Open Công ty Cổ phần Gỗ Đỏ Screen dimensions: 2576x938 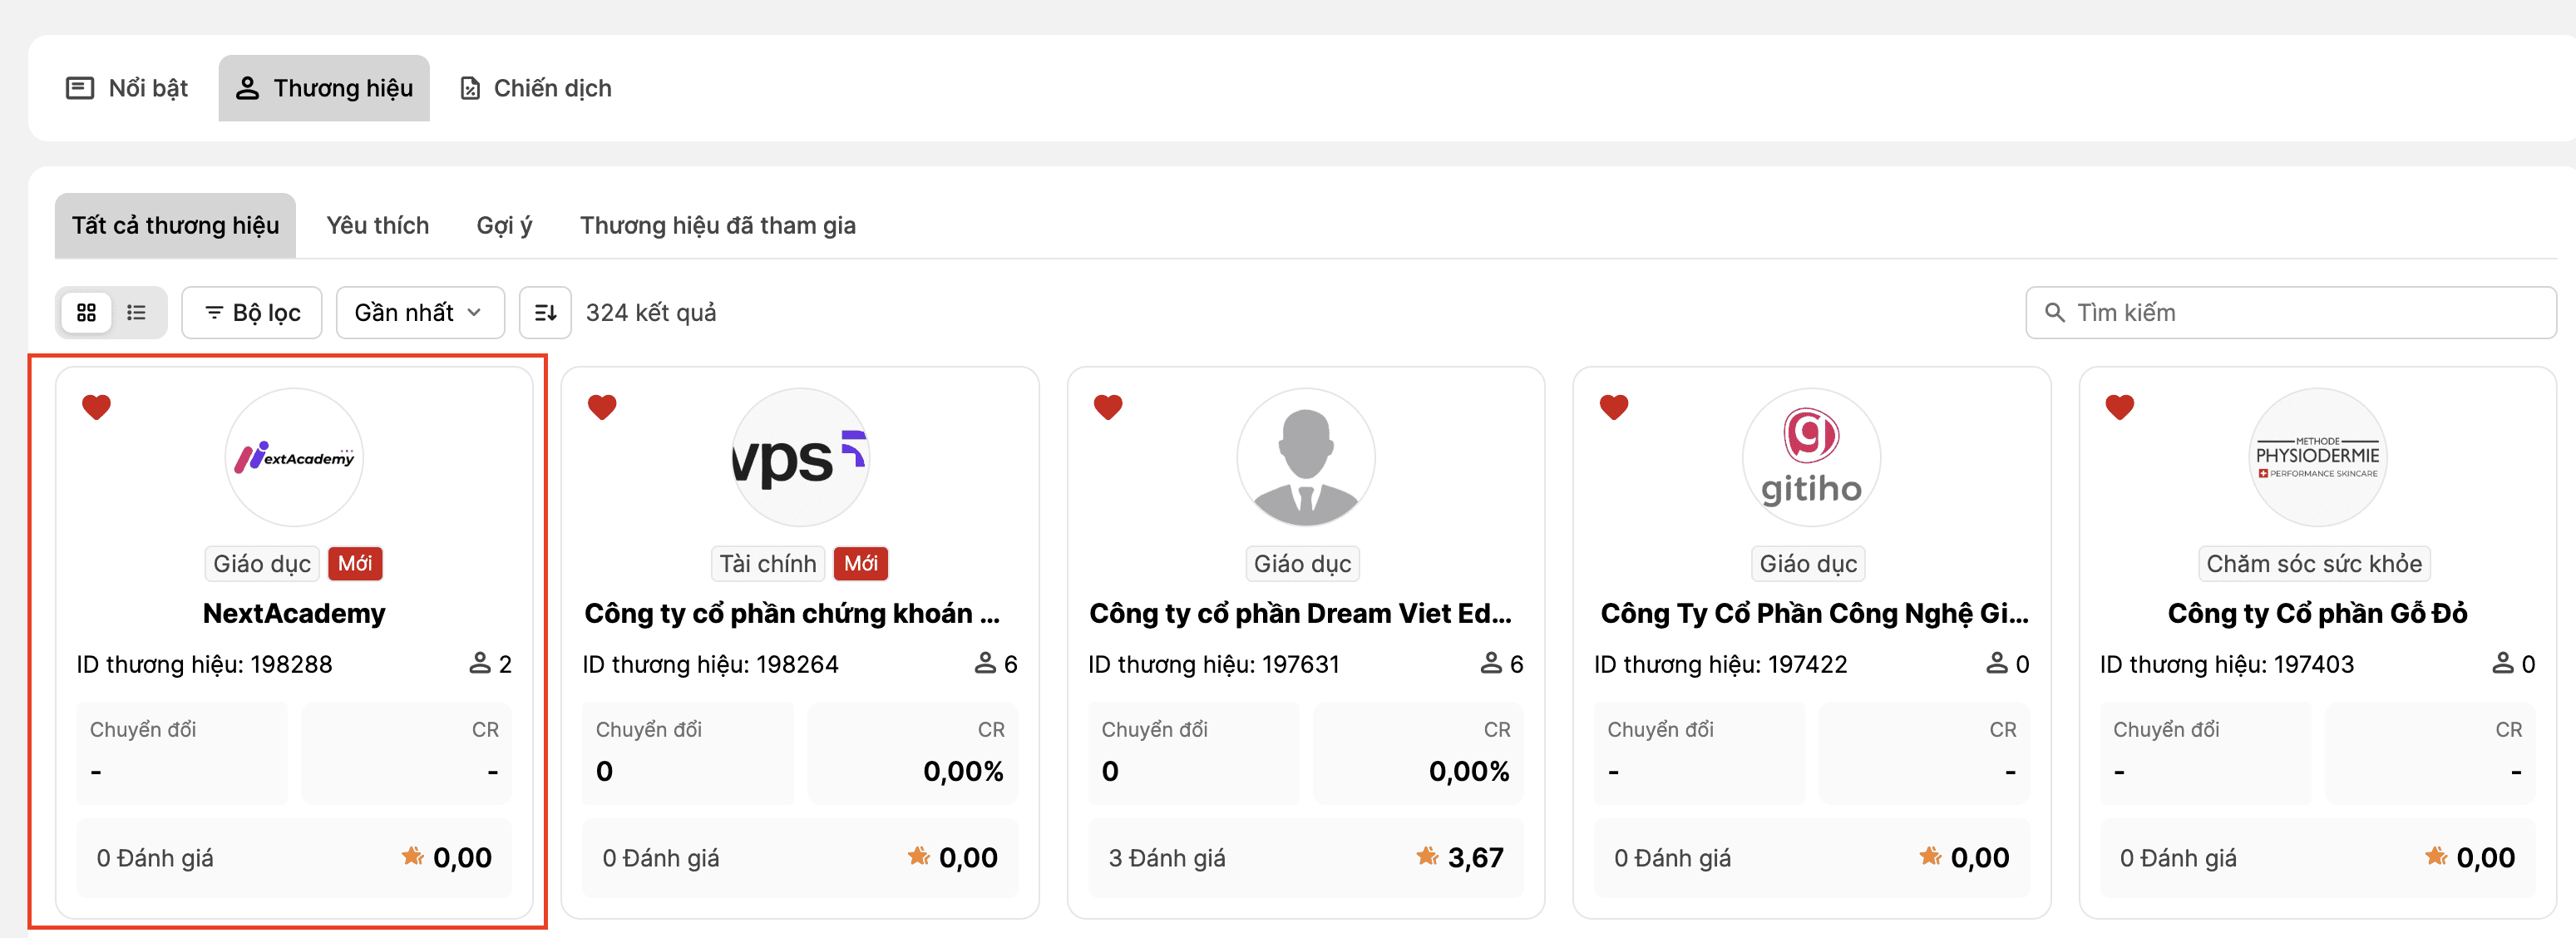(x=2317, y=613)
